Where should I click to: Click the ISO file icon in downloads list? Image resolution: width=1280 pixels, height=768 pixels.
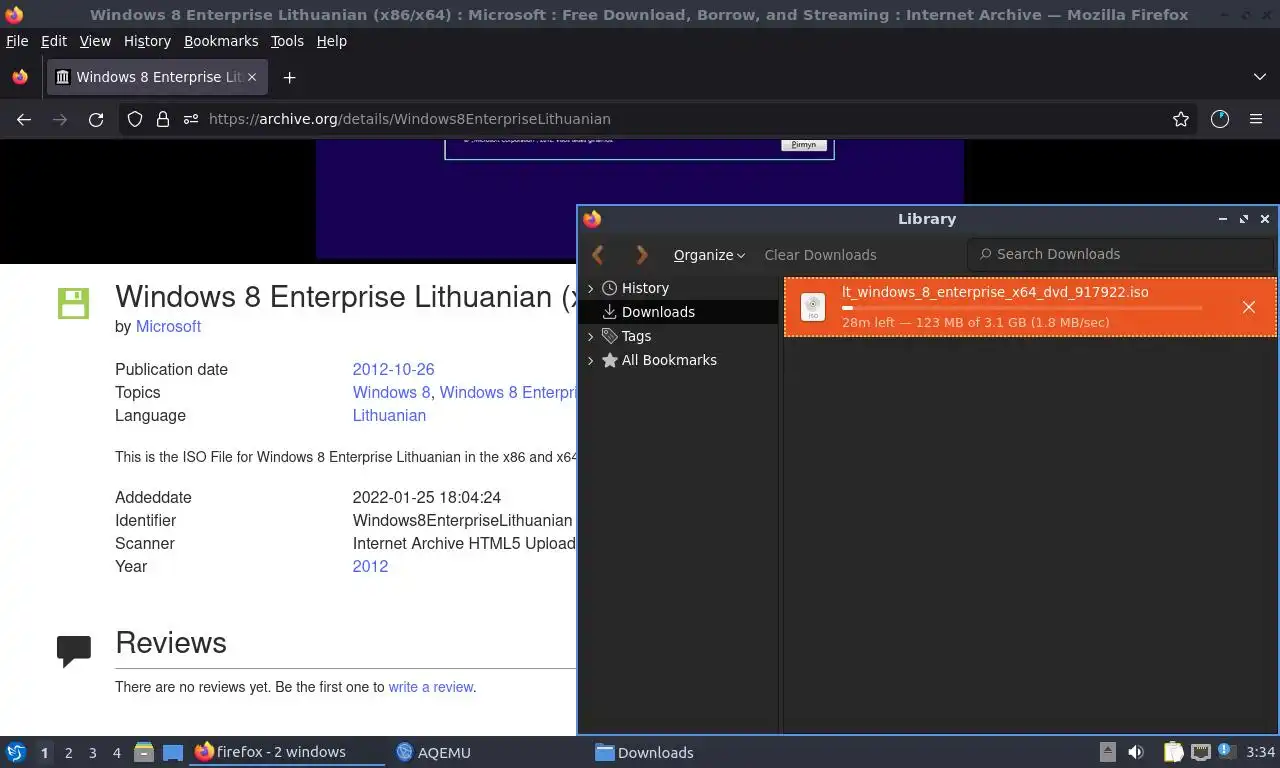point(813,307)
